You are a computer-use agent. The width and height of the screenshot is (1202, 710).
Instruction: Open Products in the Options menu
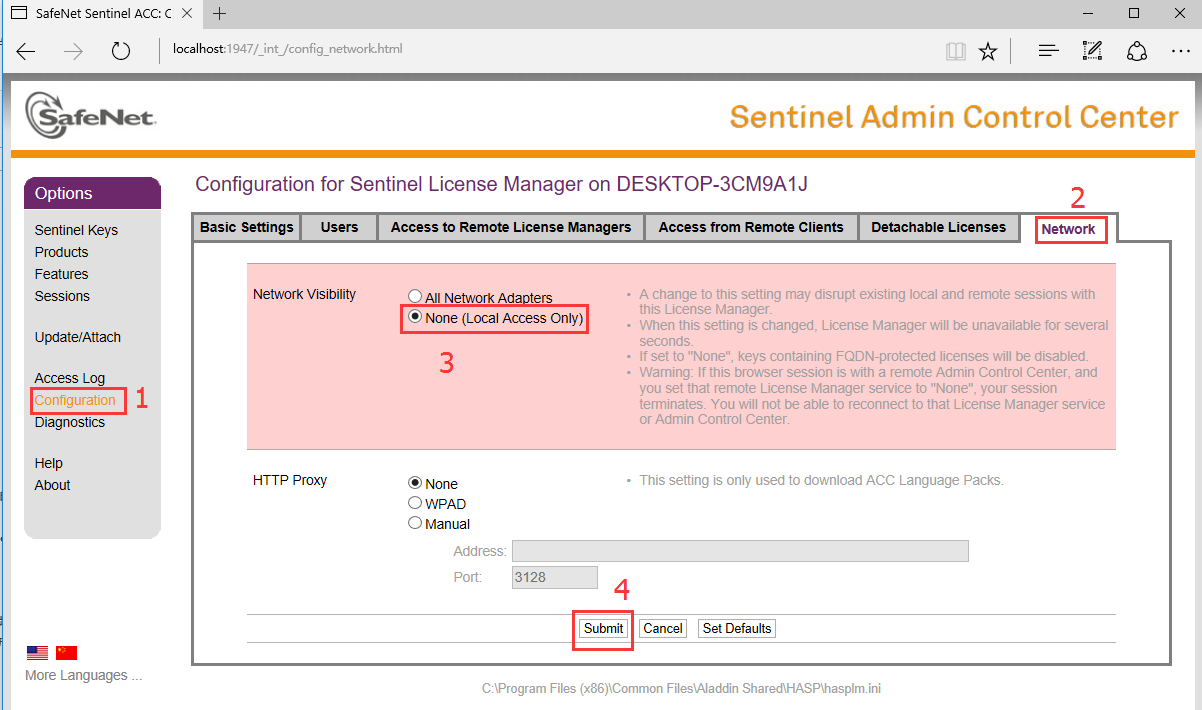click(x=61, y=252)
